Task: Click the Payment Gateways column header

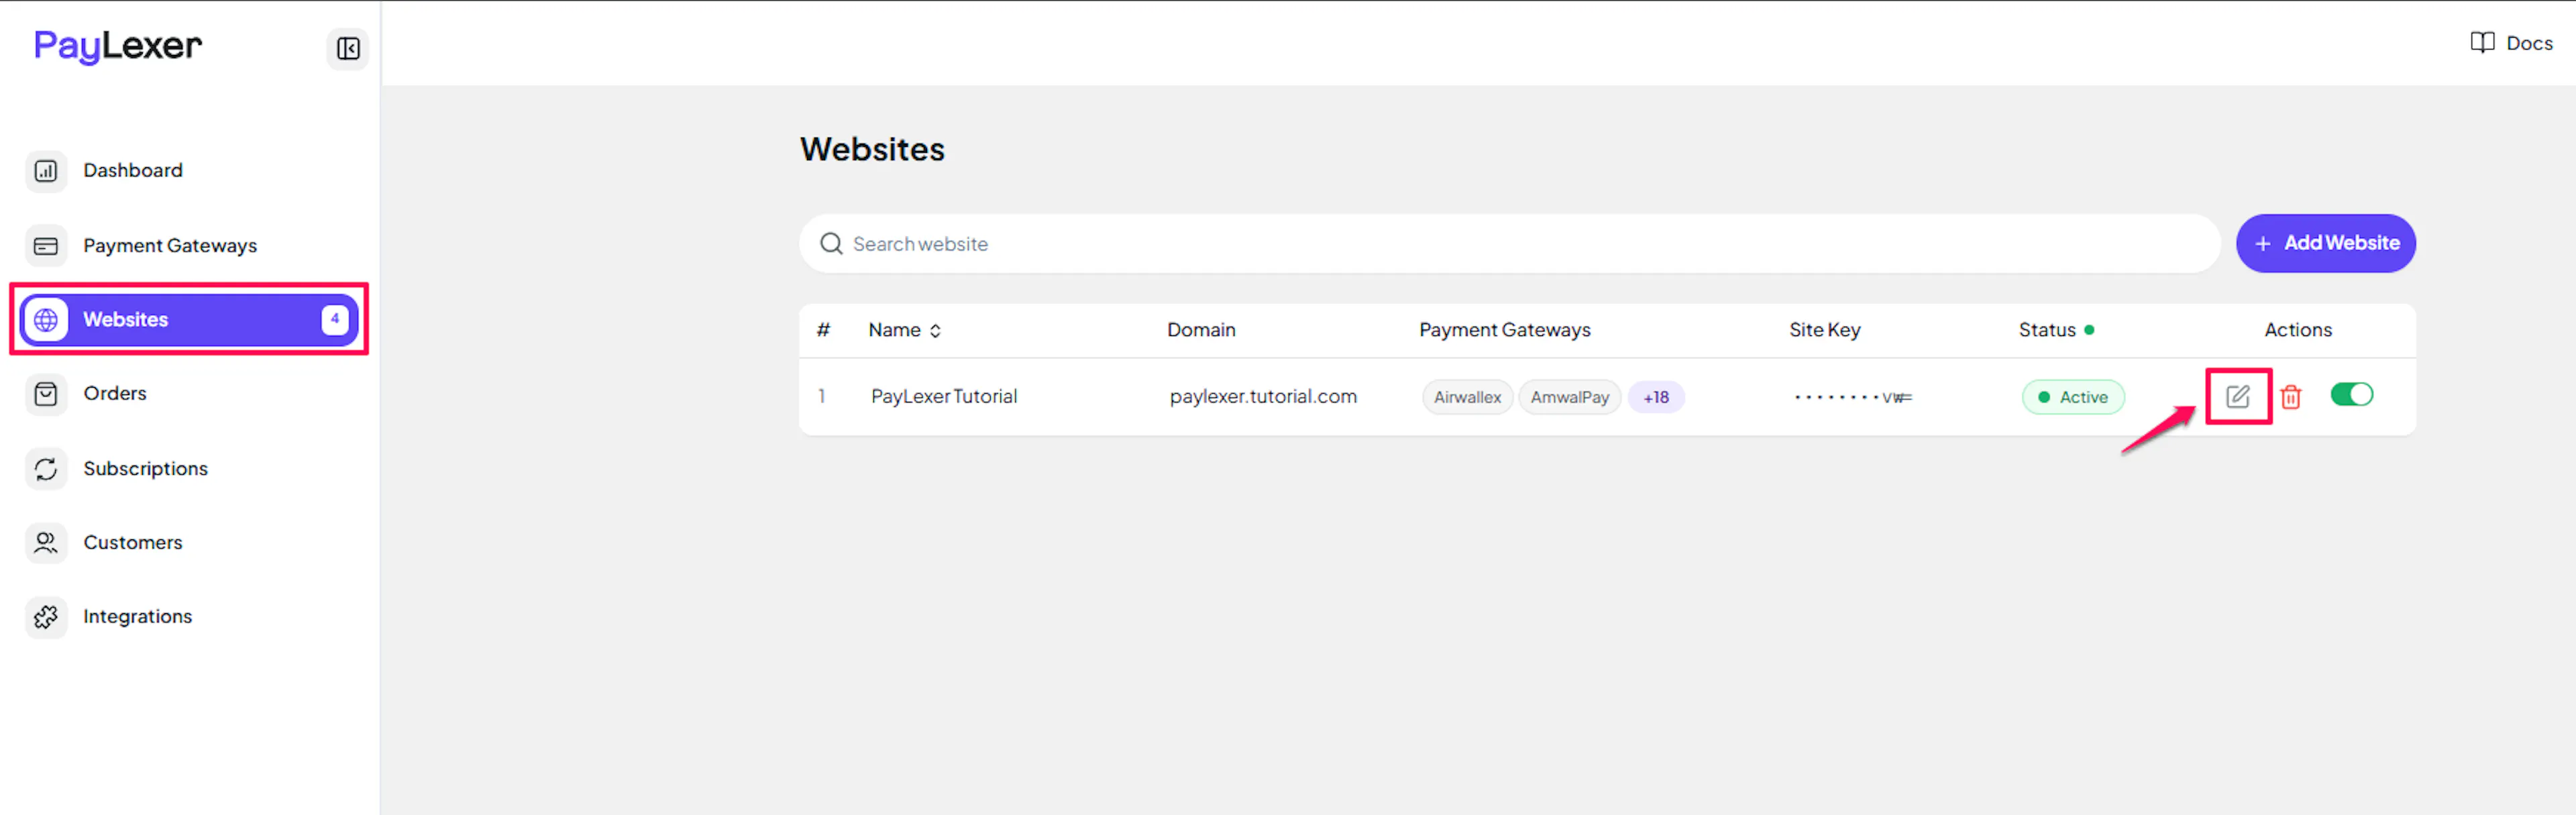Action: click(1504, 330)
